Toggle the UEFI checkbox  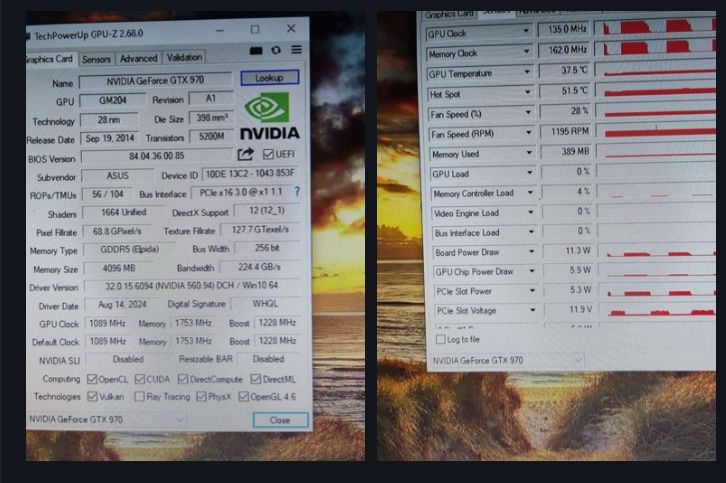click(x=268, y=154)
